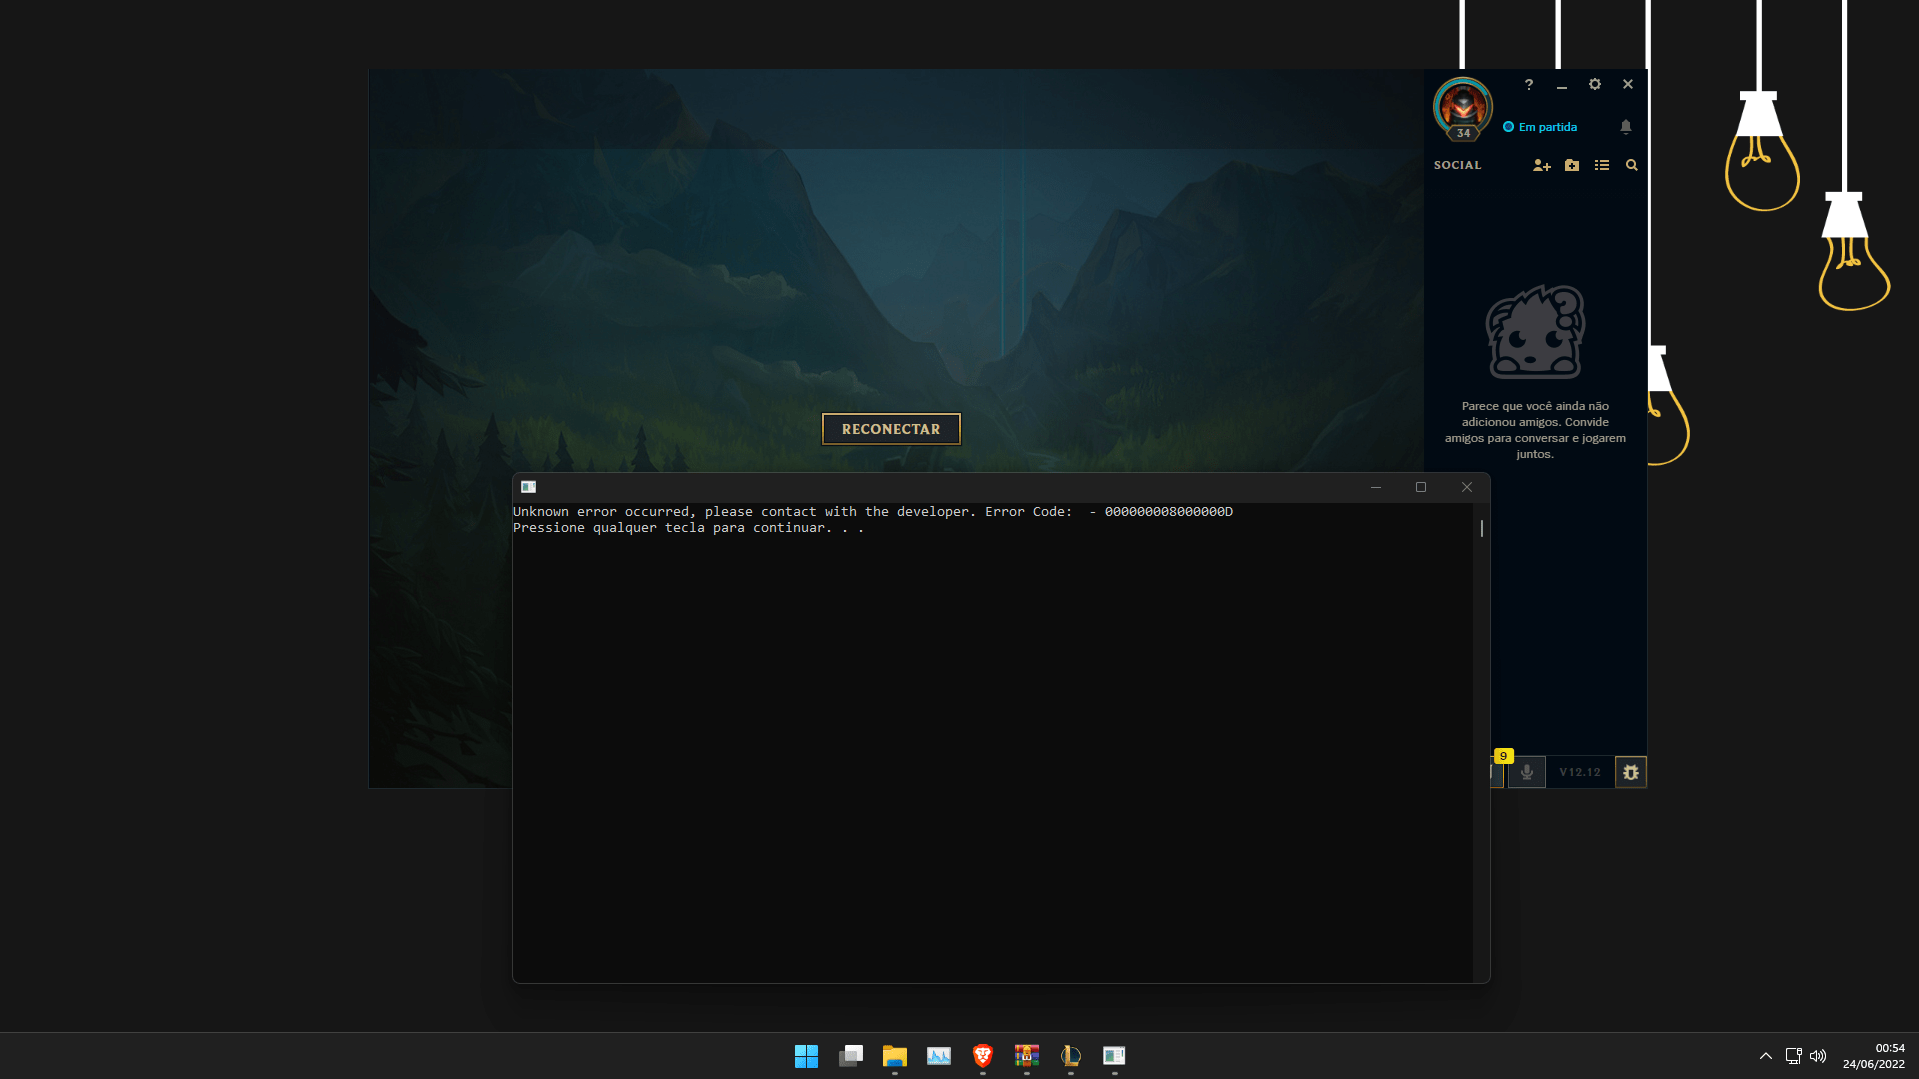Switch to console app taskbar icon
Viewport: 1919px width, 1079px height.
[x=1114, y=1056]
